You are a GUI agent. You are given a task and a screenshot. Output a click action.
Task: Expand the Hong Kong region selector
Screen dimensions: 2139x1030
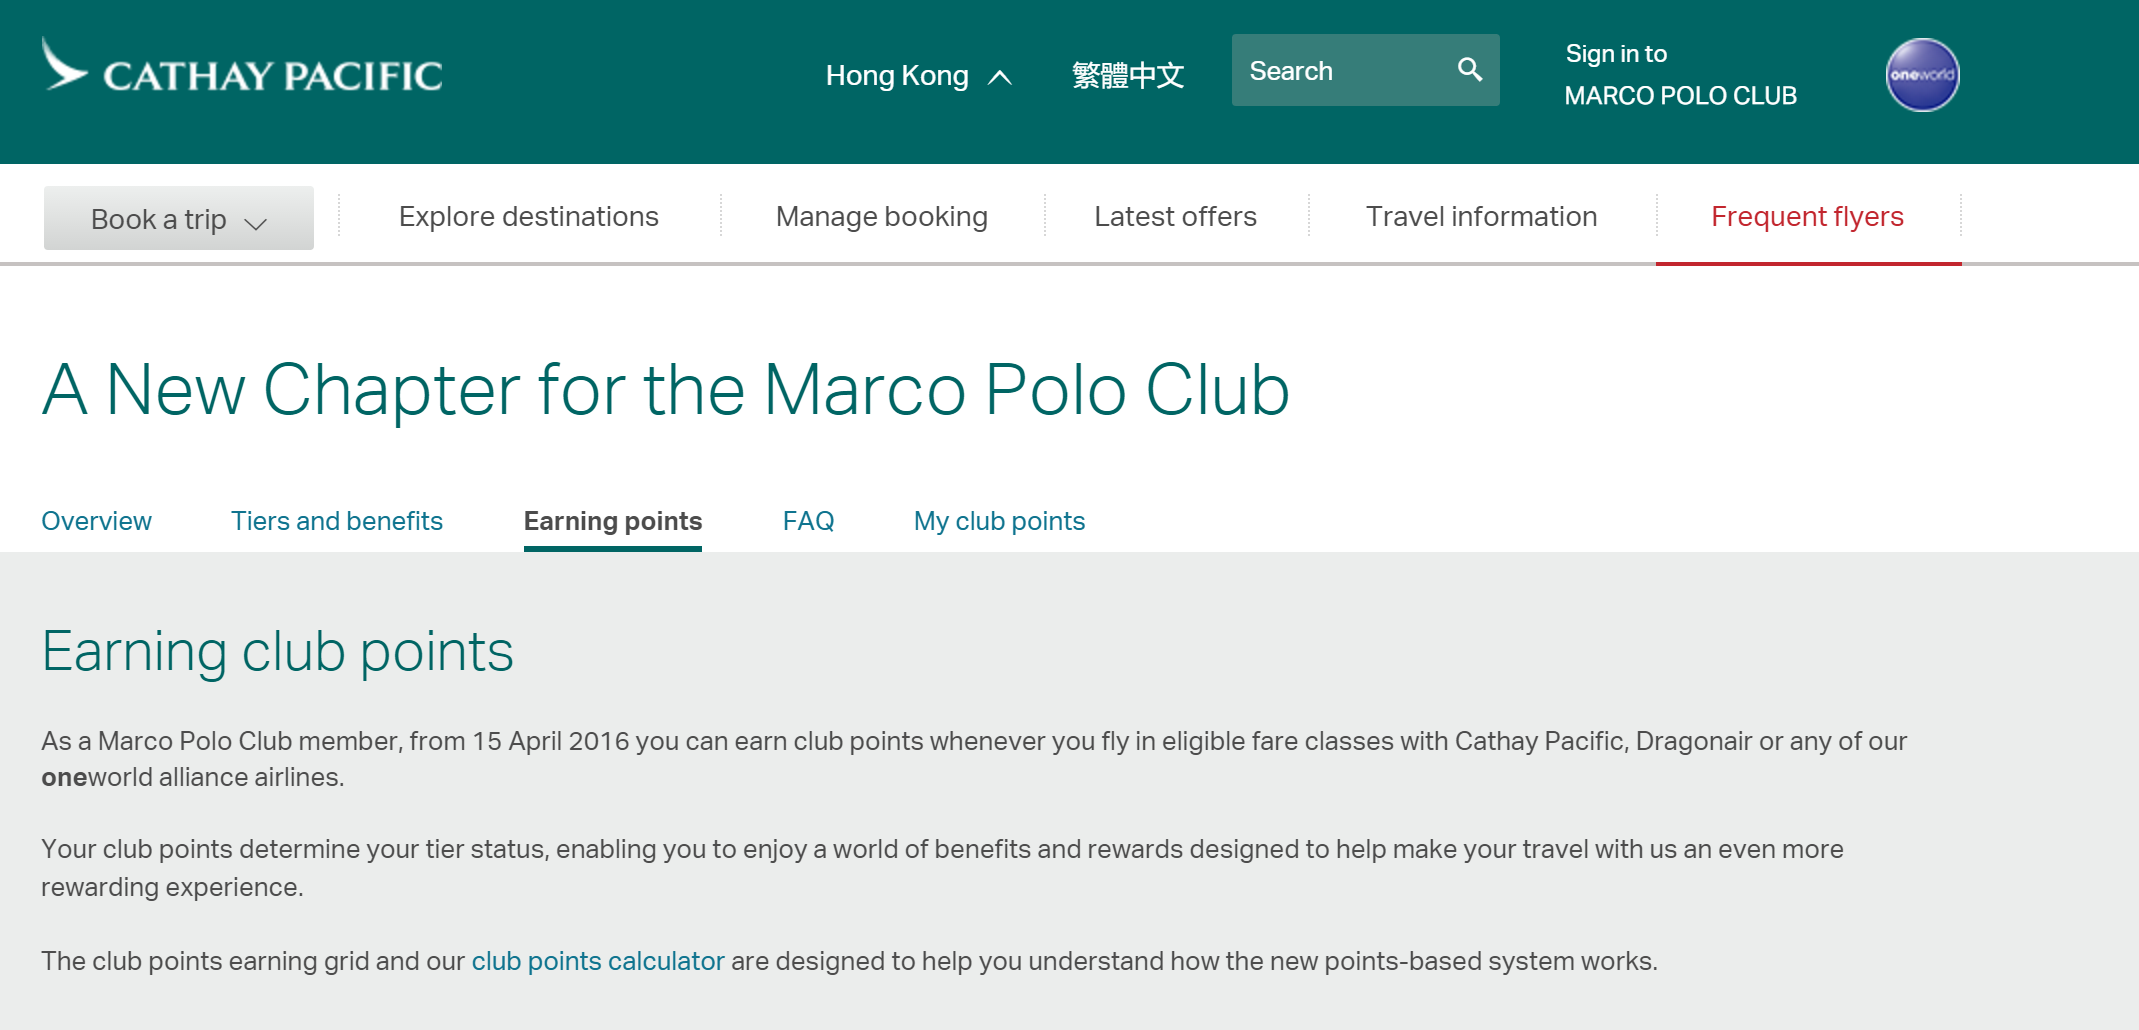(918, 76)
